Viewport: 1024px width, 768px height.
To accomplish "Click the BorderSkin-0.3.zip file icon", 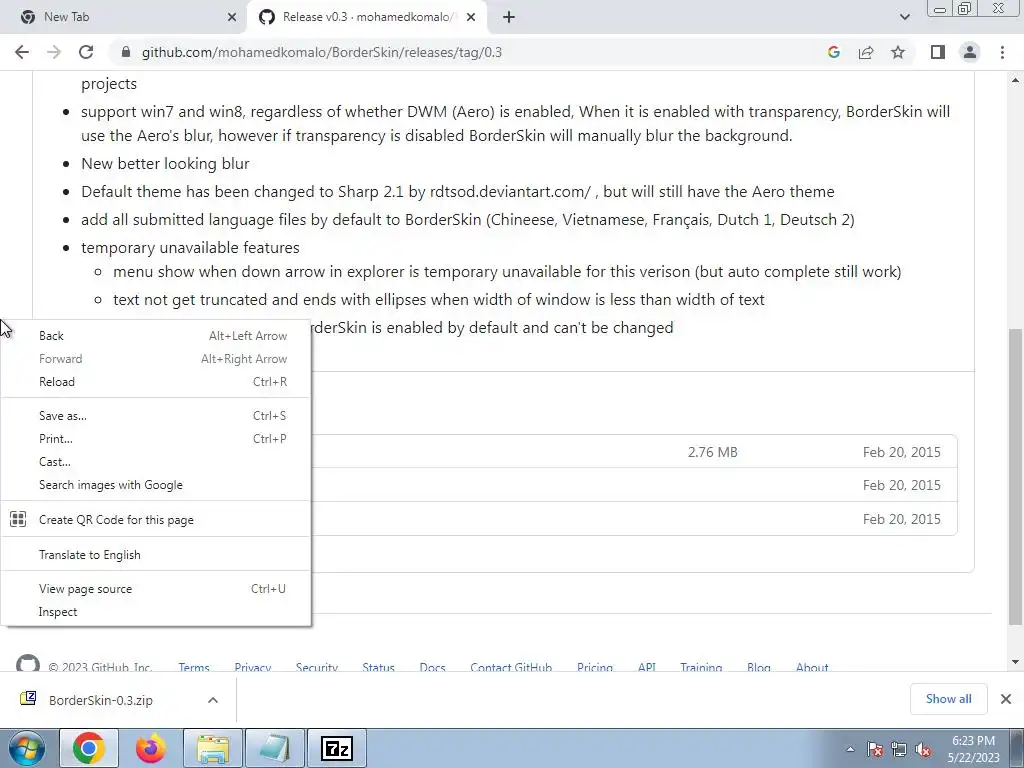I will pyautogui.click(x=28, y=699).
